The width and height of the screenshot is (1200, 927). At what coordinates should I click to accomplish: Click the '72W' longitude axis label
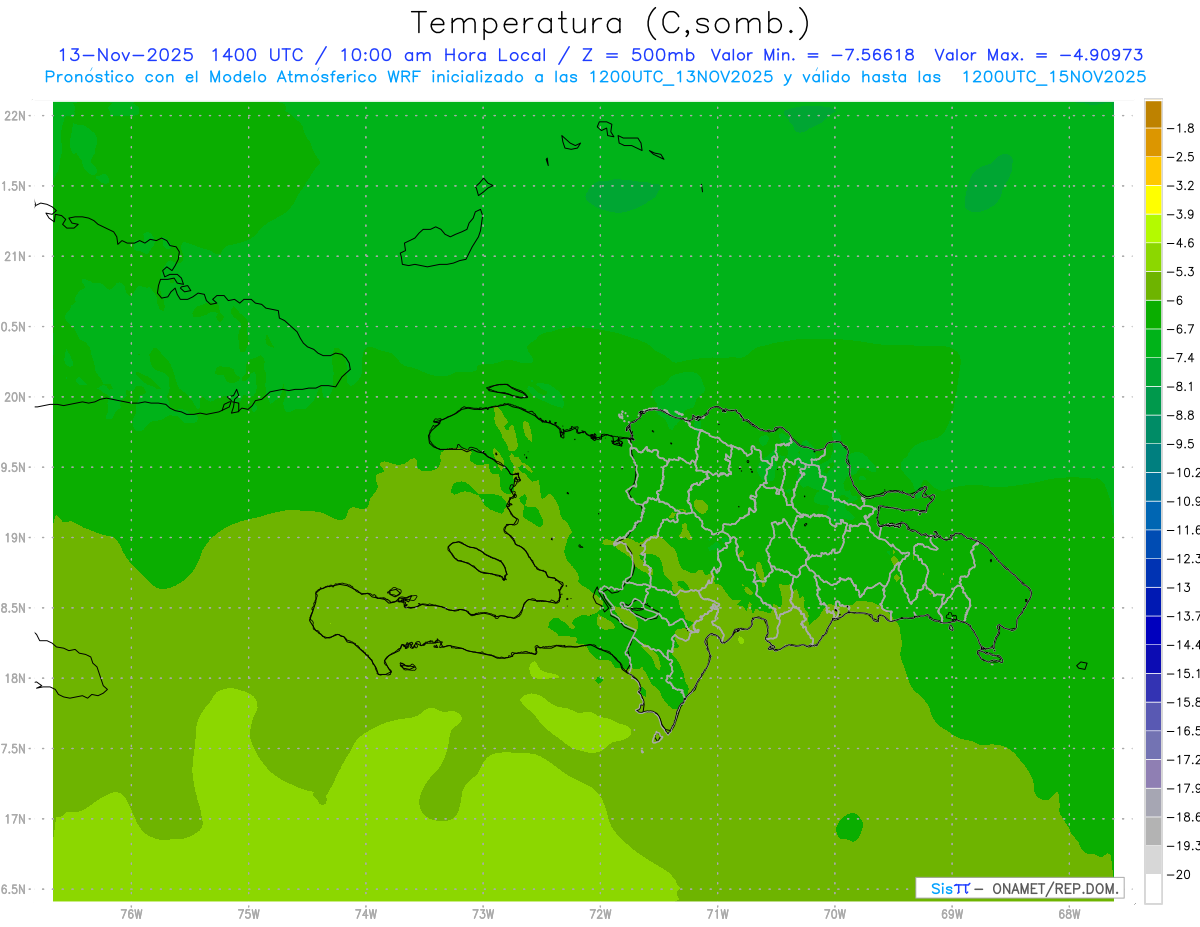pos(600,914)
